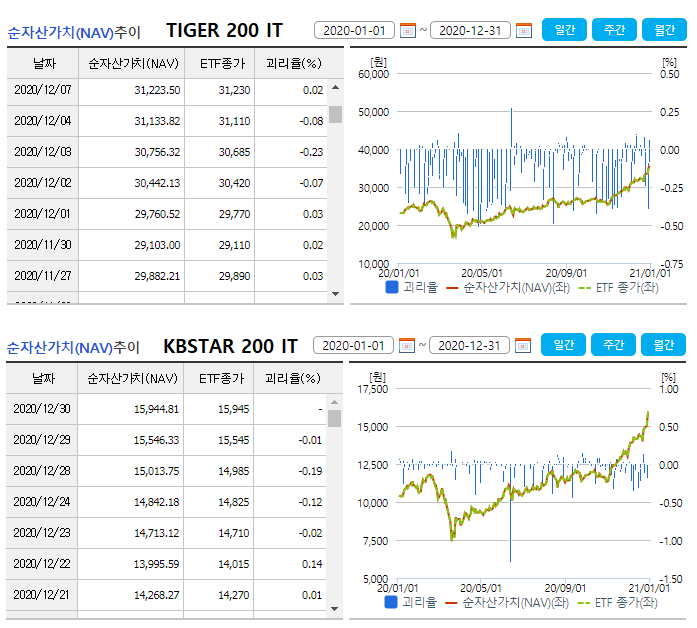
Task: Click 일간 button in TIGER 200 IT panel
Action: (565, 30)
